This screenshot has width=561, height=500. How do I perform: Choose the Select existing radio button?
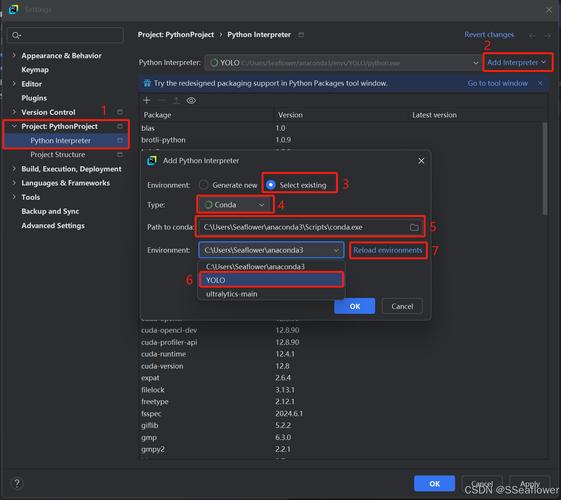pos(271,185)
